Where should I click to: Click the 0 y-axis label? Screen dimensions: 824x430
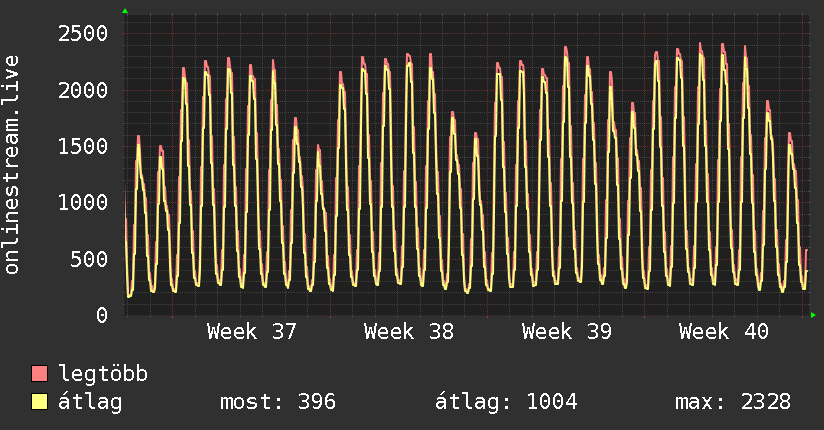point(102,315)
